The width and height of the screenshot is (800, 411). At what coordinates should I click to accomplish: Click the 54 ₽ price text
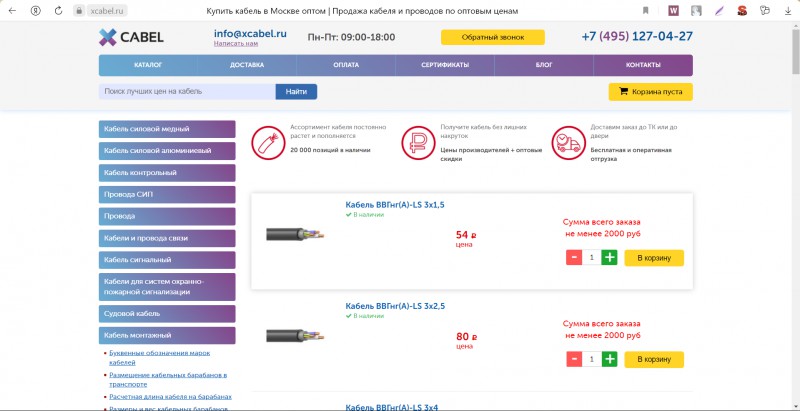466,235
